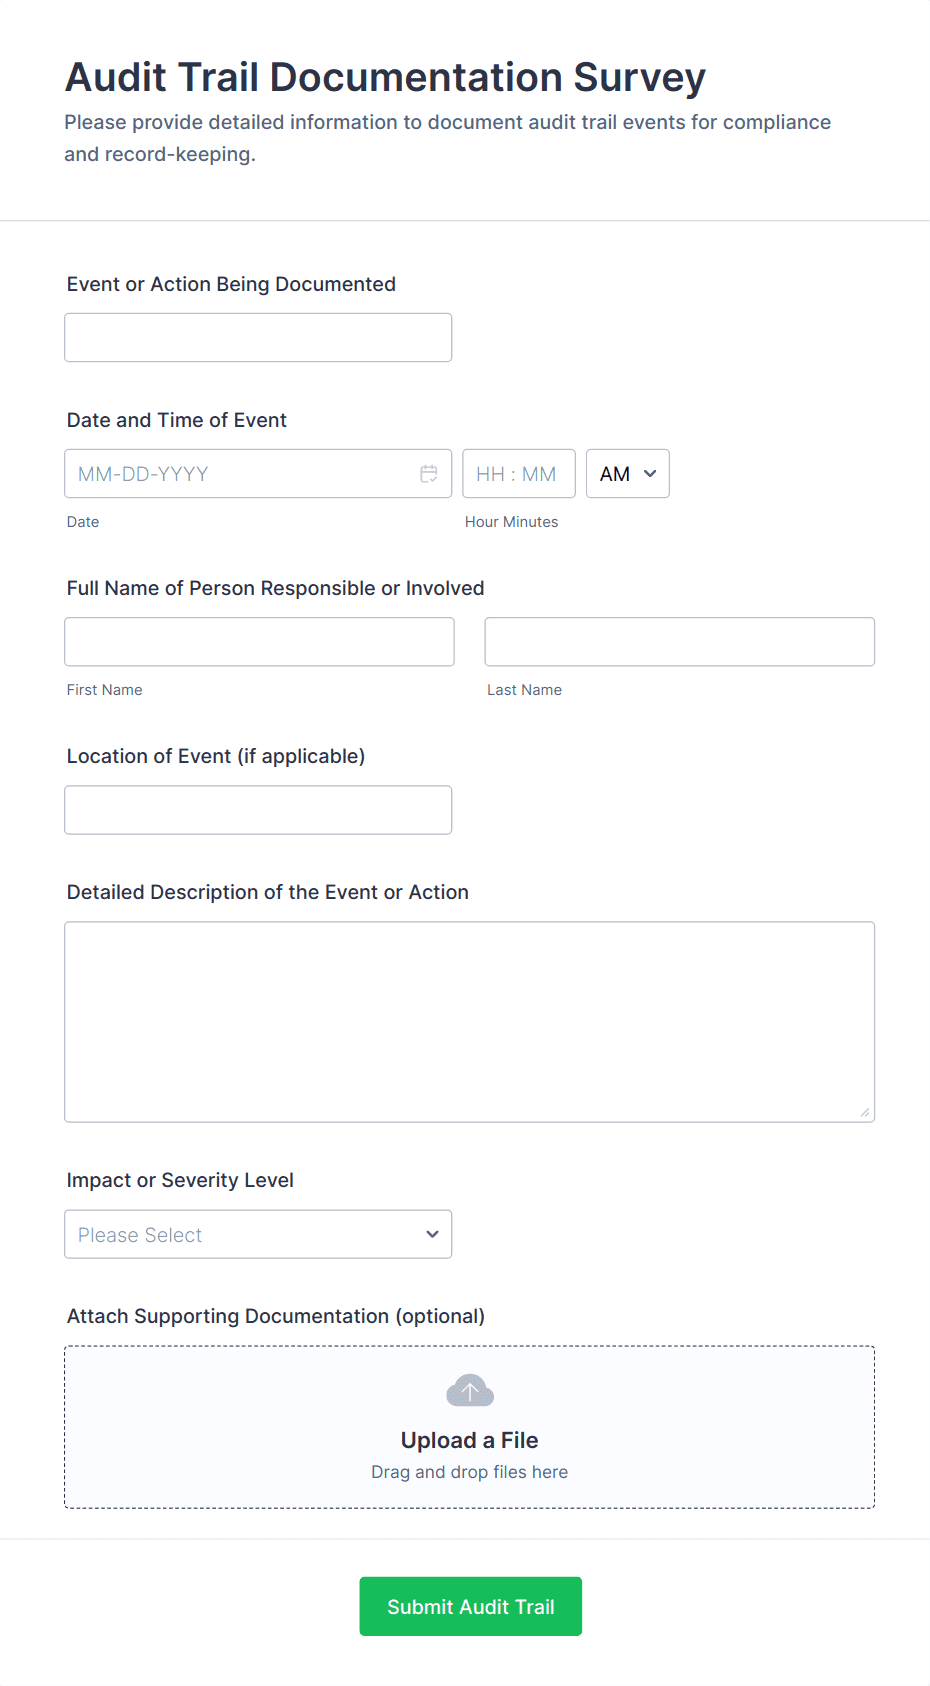Click the resize handle of the description box
The width and height of the screenshot is (930, 1686).
tap(865, 1112)
